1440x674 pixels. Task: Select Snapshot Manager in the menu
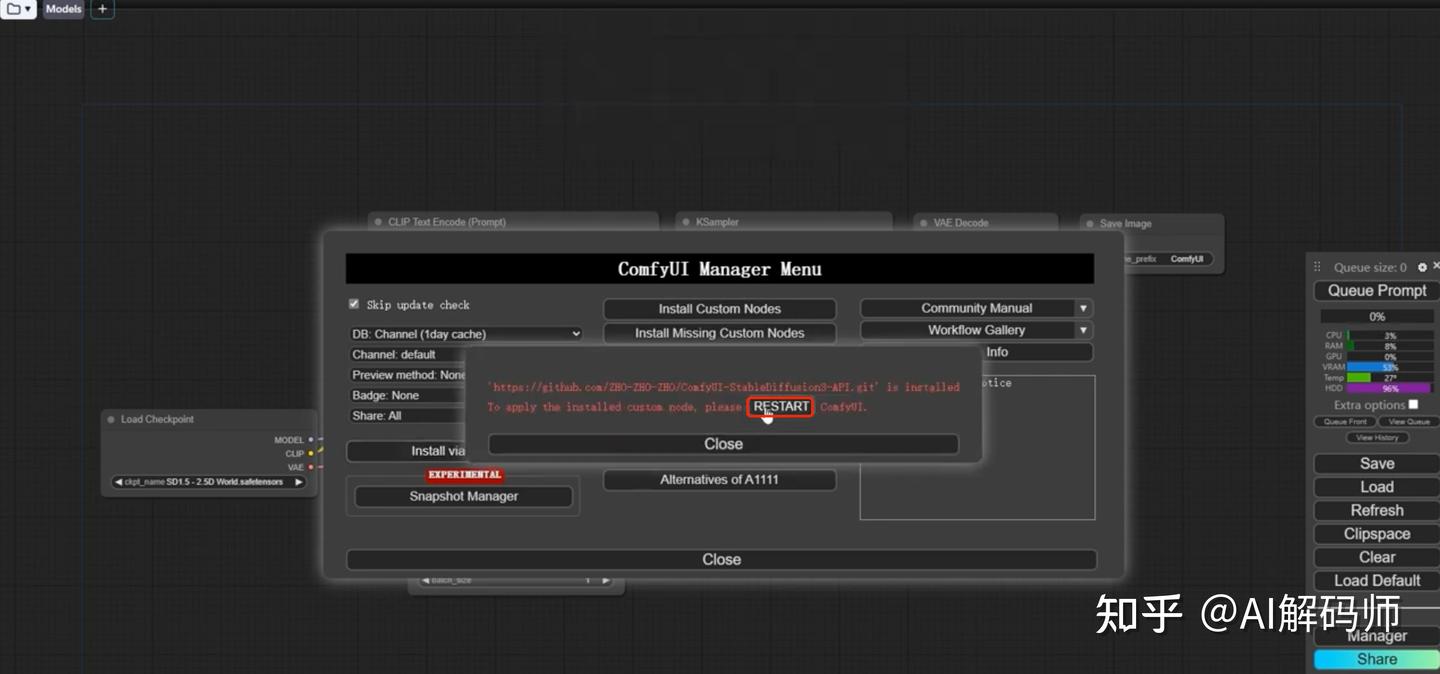(x=463, y=496)
